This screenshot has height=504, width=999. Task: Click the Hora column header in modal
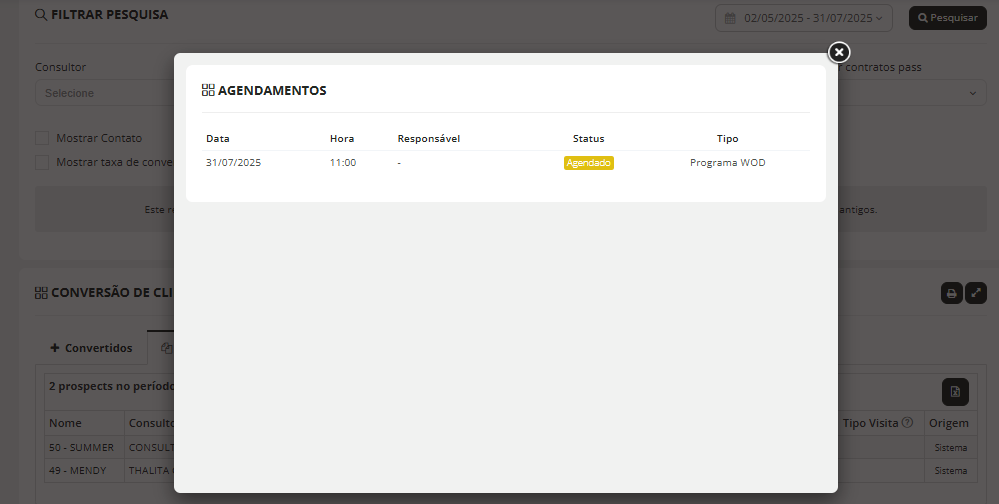pyautogui.click(x=342, y=138)
